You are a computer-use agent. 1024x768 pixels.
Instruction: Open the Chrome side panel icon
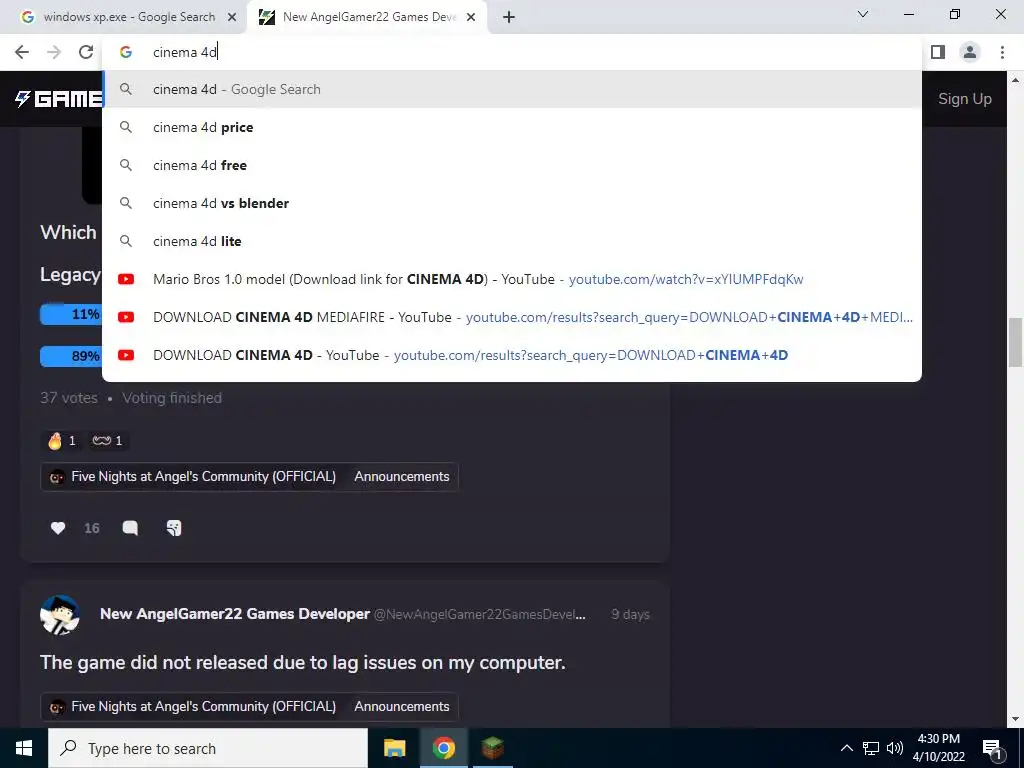point(938,52)
